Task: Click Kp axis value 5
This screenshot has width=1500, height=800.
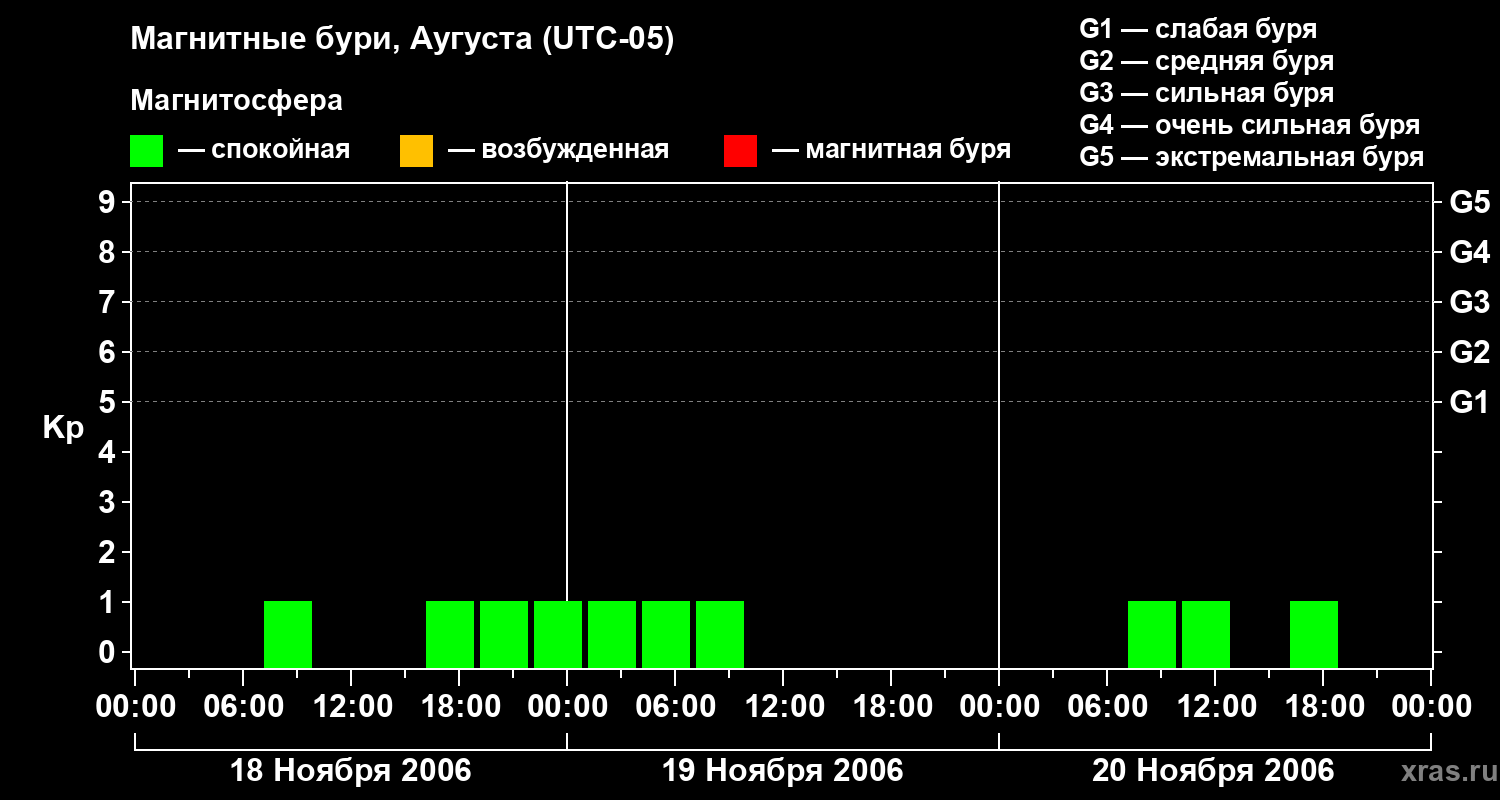Action: pos(109,402)
